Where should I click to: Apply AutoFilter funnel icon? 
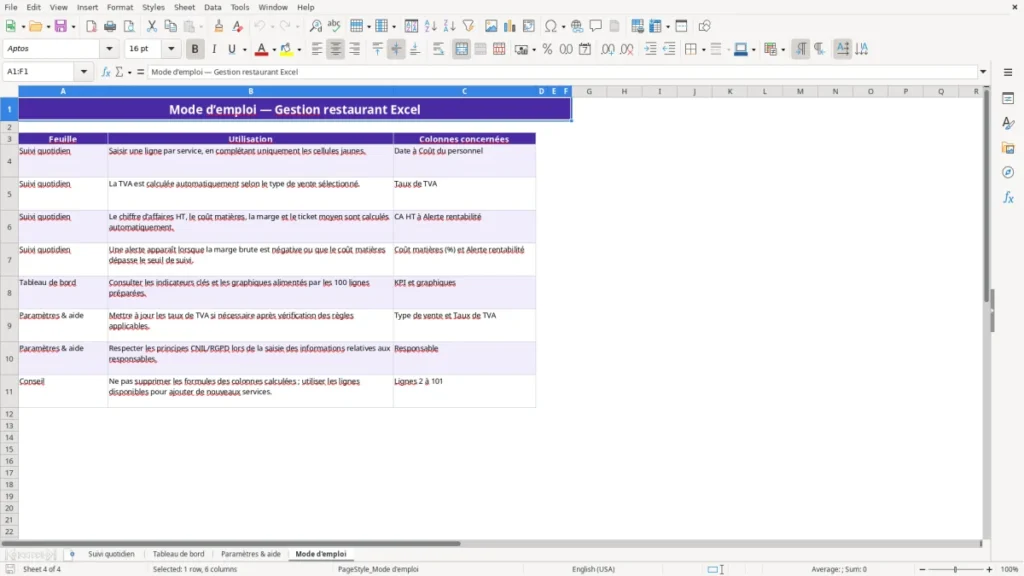[468, 26]
